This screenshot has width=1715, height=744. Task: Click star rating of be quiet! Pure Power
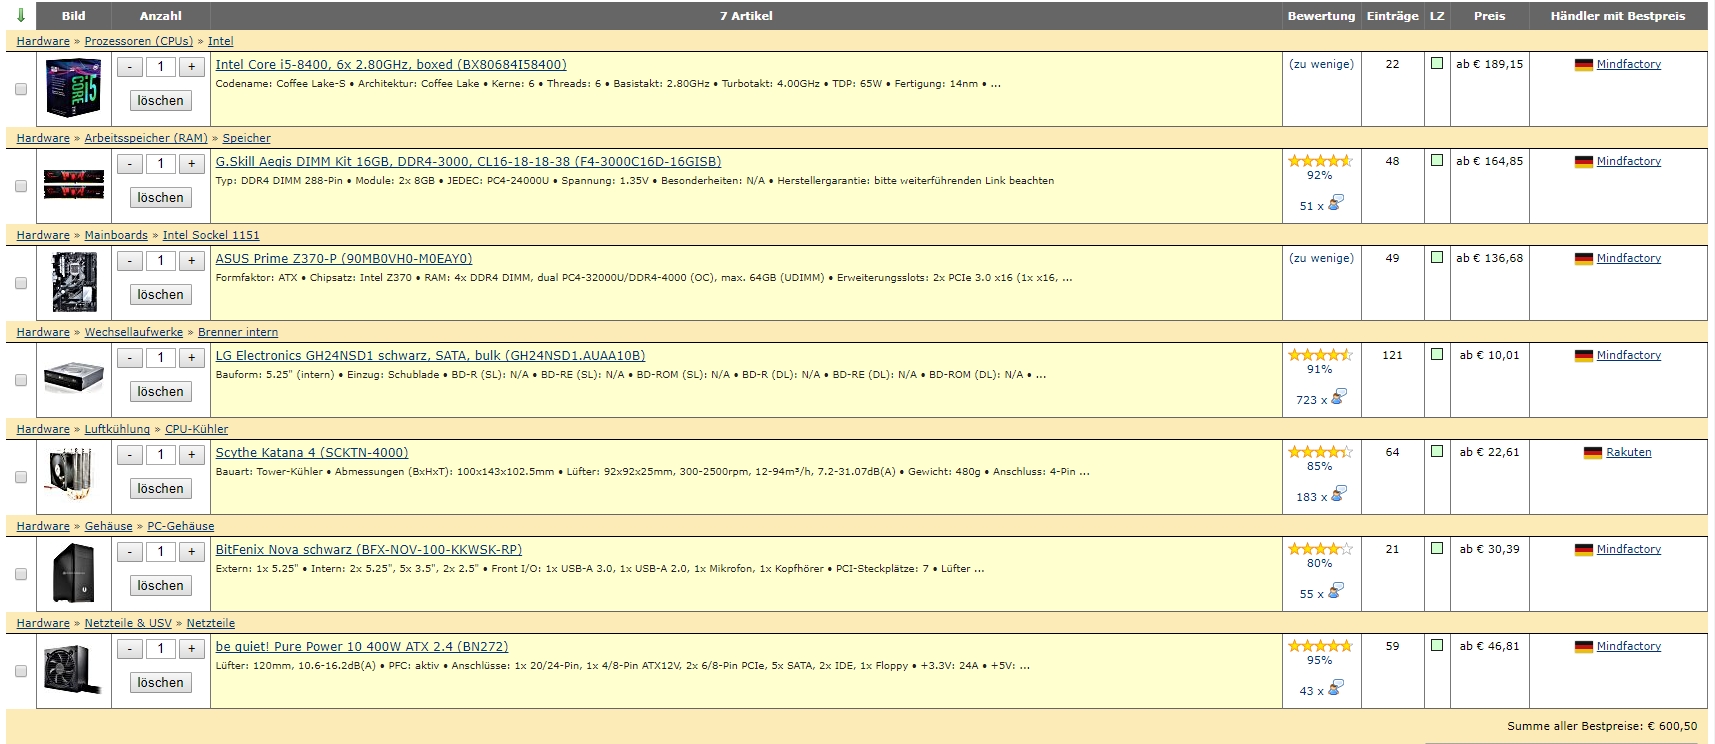(x=1320, y=646)
